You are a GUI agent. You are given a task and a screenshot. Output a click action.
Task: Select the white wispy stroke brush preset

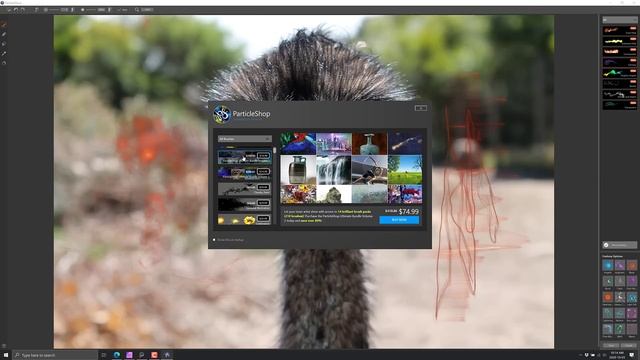620,94
